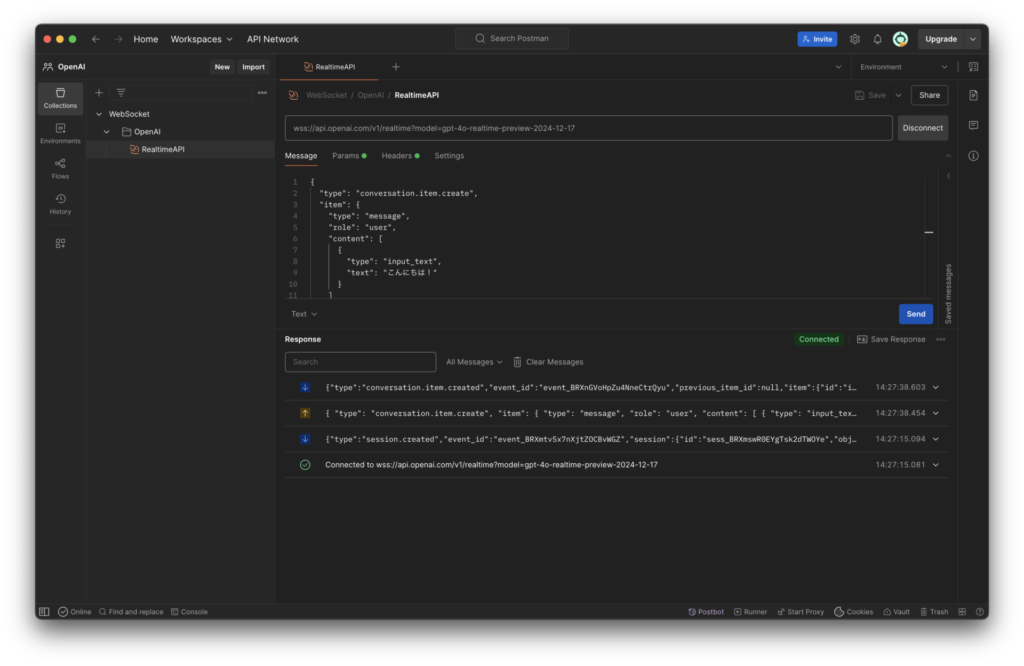The width and height of the screenshot is (1024, 666).
Task: Open environment quick look icon
Action: 973,67
